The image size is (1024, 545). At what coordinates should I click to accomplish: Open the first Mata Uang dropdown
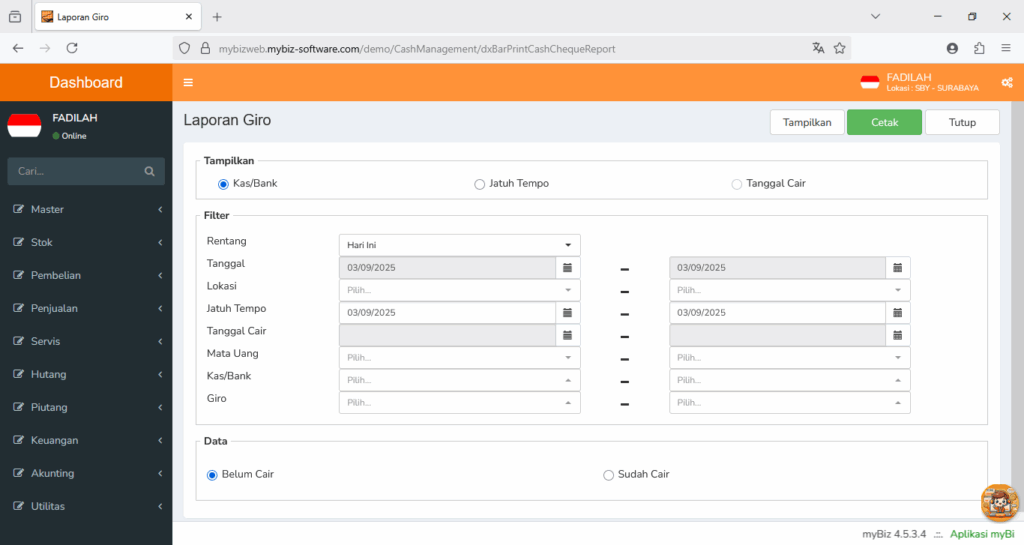point(460,358)
